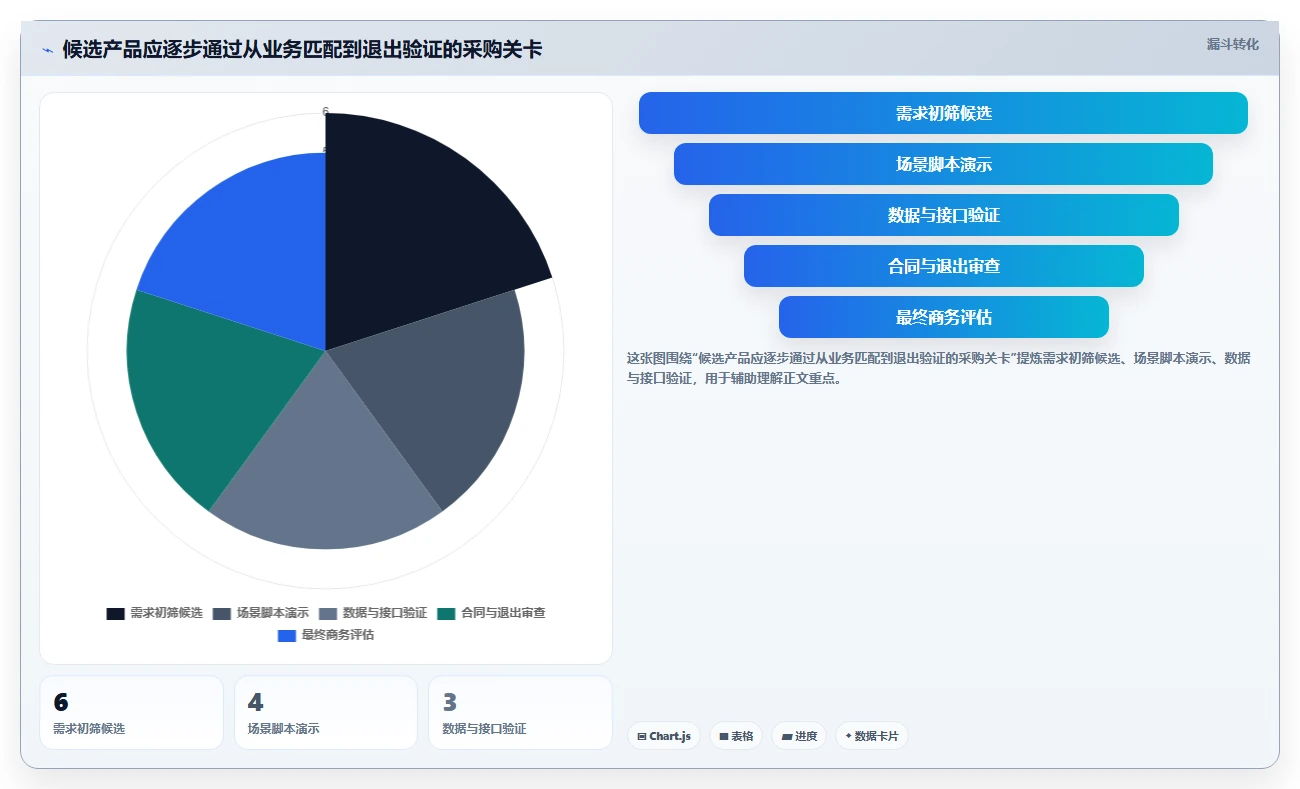Click the 数据卡片 tag chip
This screenshot has width=1300, height=789.
coord(872,736)
